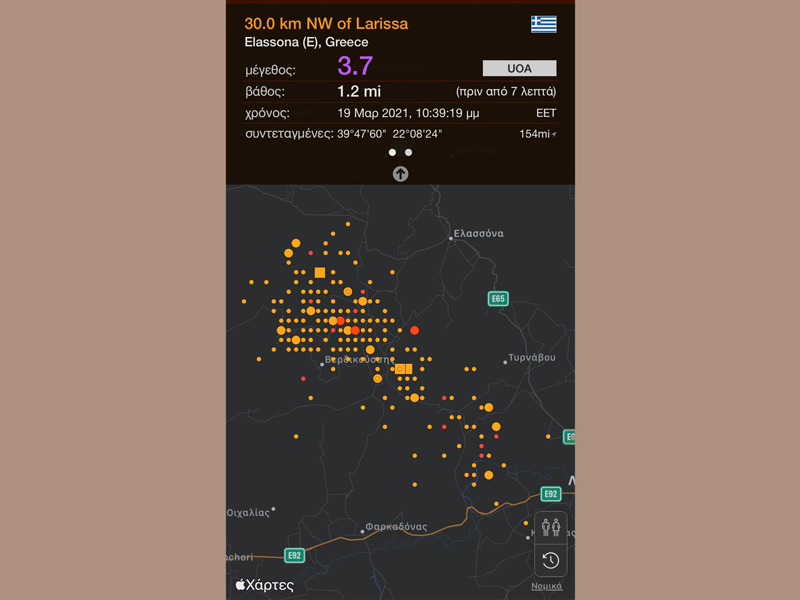
Task: Open the Νομικά legal link
Action: 546,586
